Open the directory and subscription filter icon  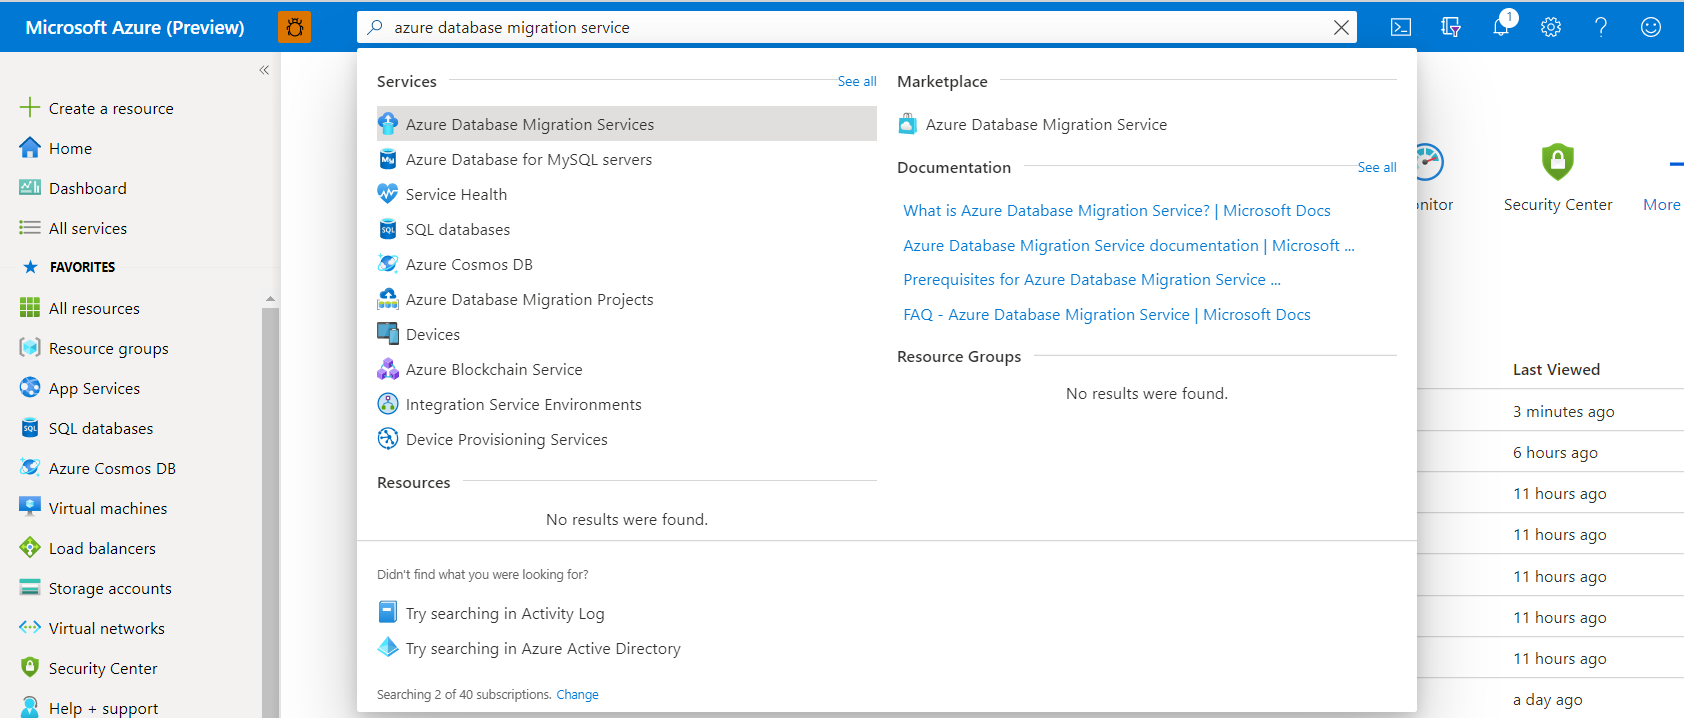click(x=1451, y=27)
